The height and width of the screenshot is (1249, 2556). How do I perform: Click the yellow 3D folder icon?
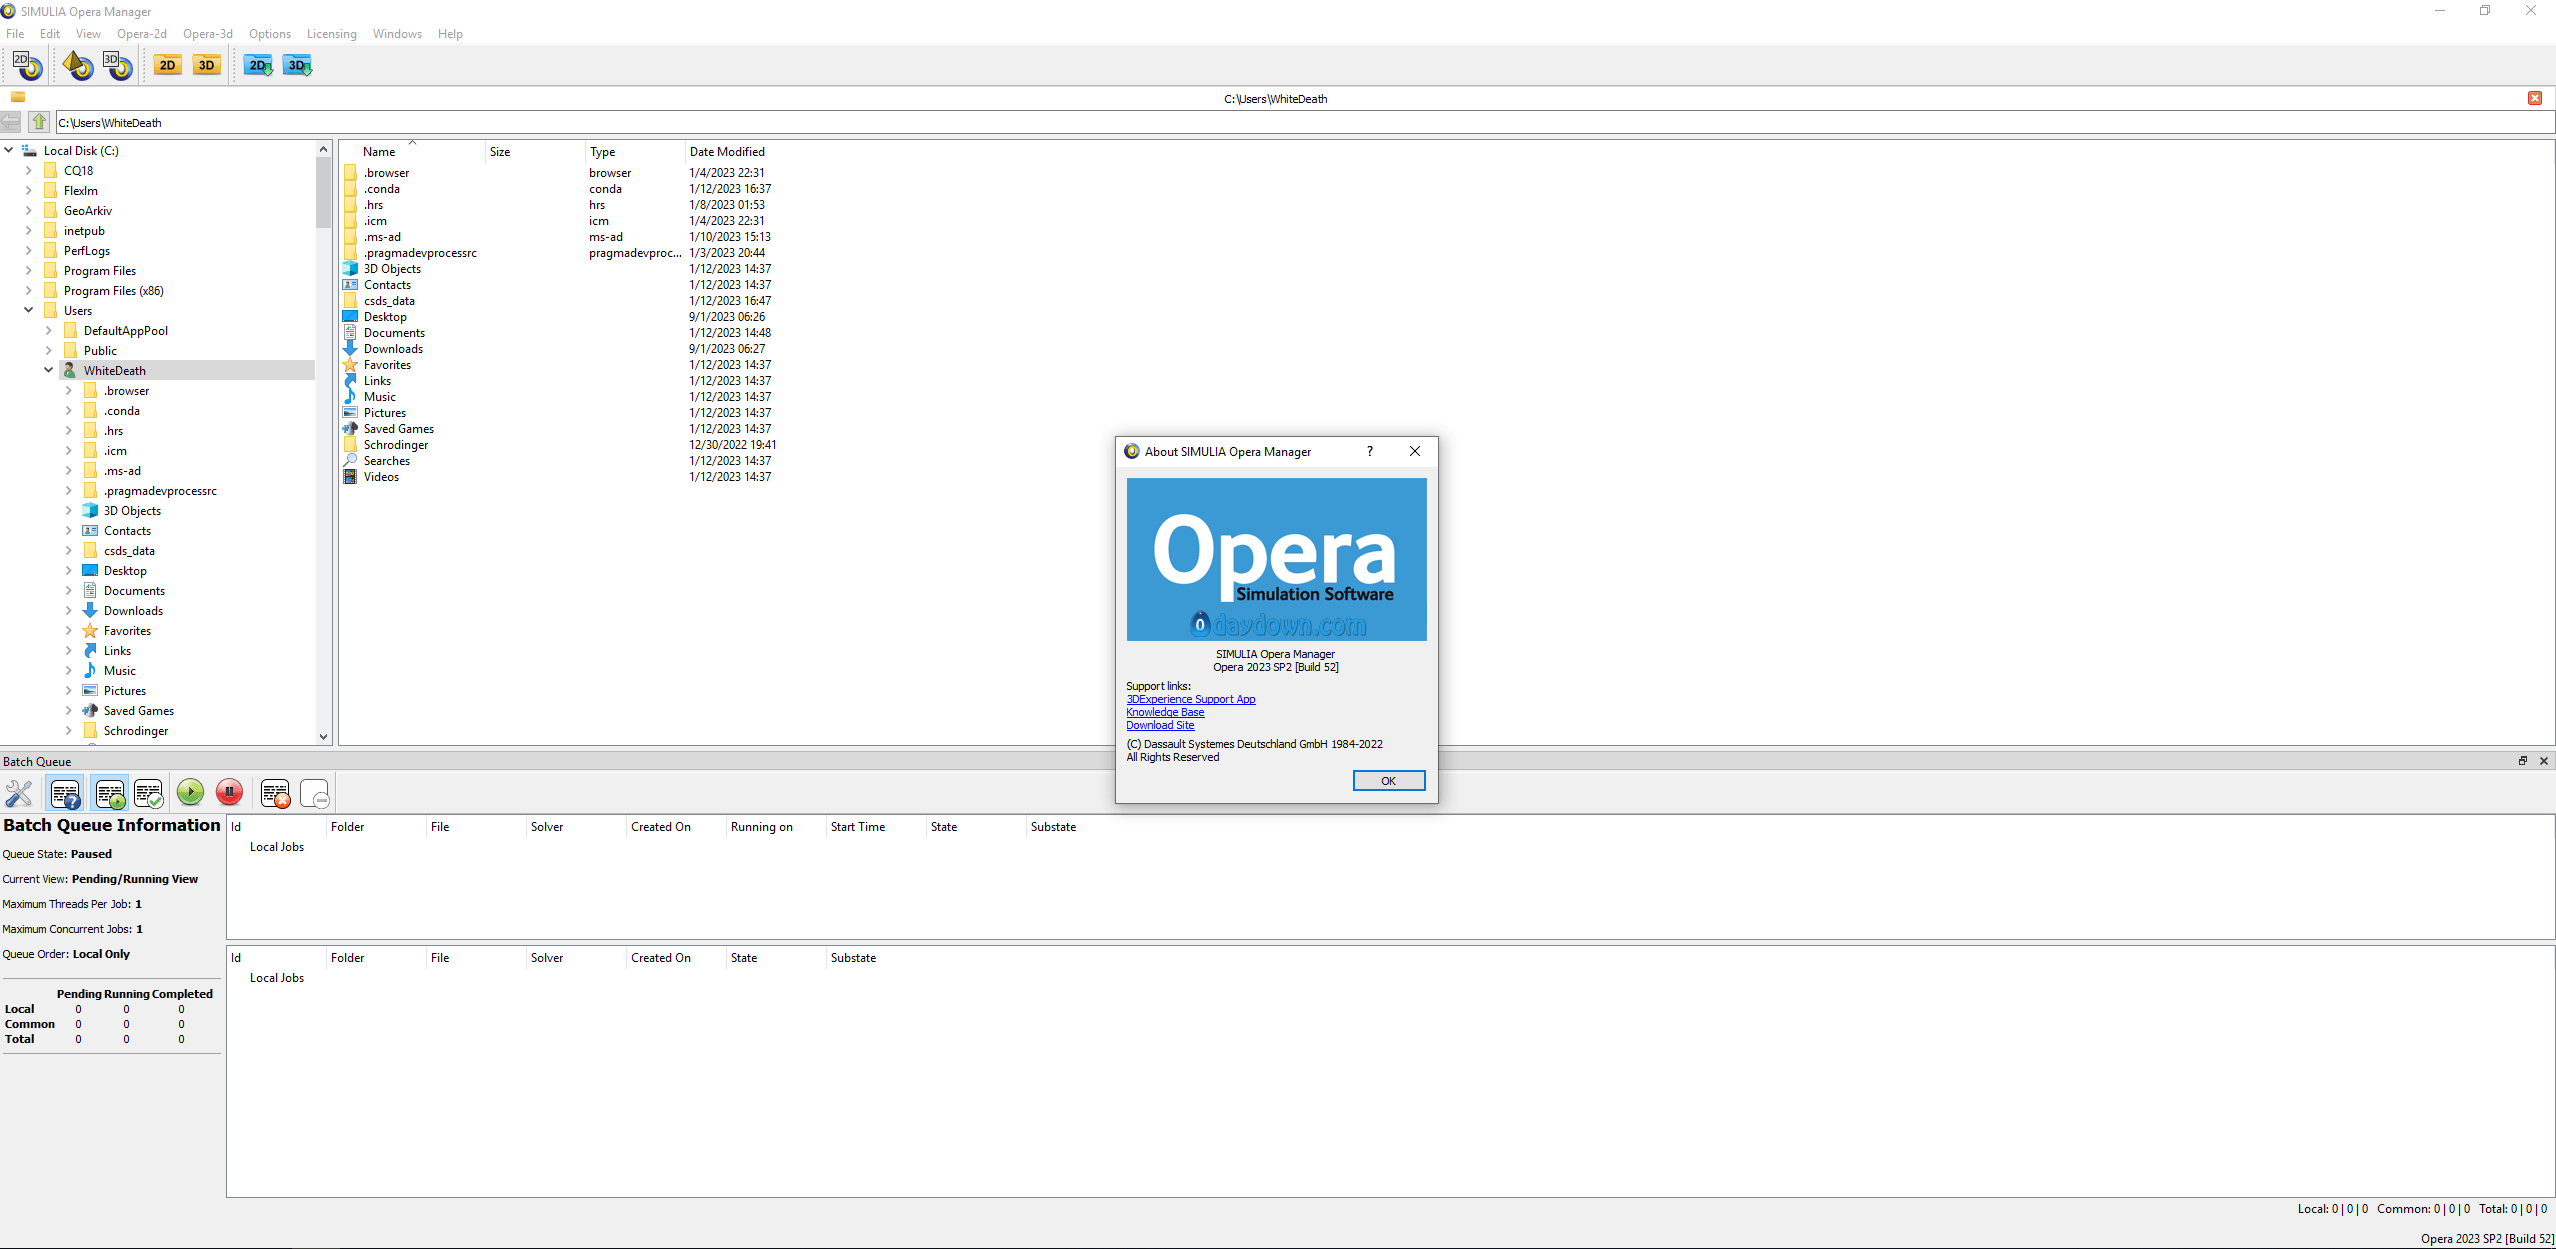pos(206,65)
